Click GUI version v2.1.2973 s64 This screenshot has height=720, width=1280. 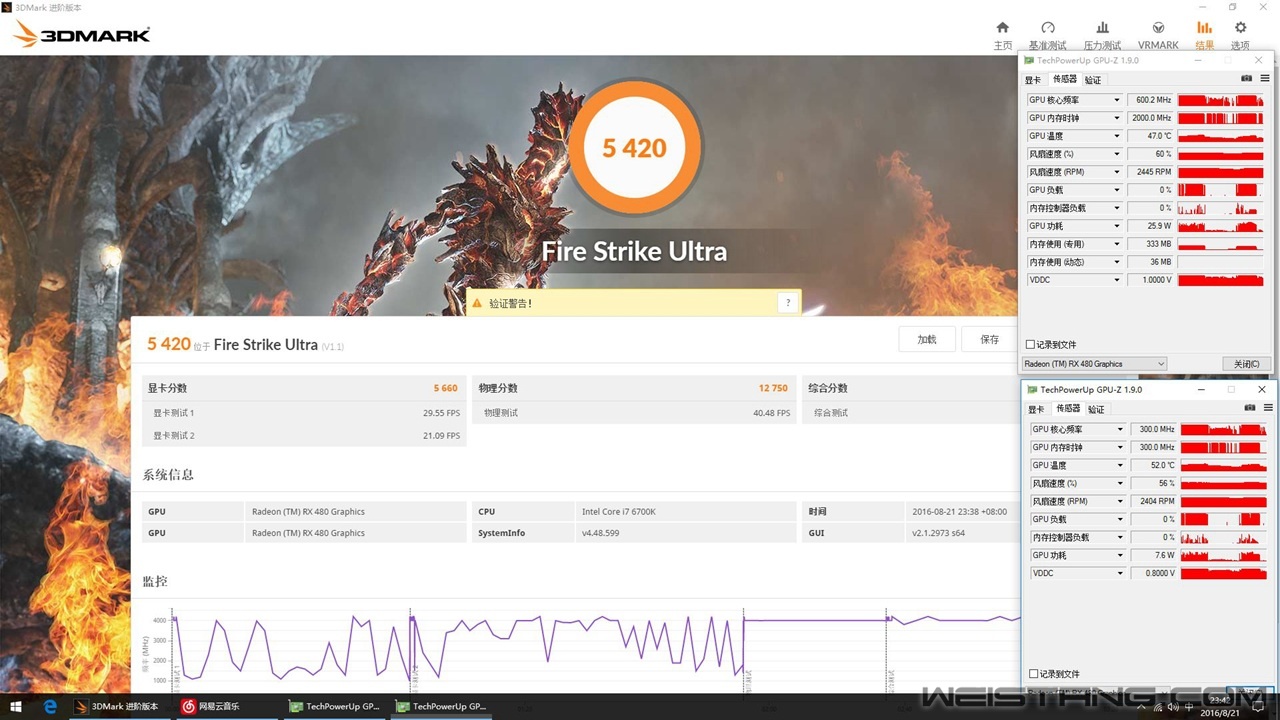[x=938, y=533]
